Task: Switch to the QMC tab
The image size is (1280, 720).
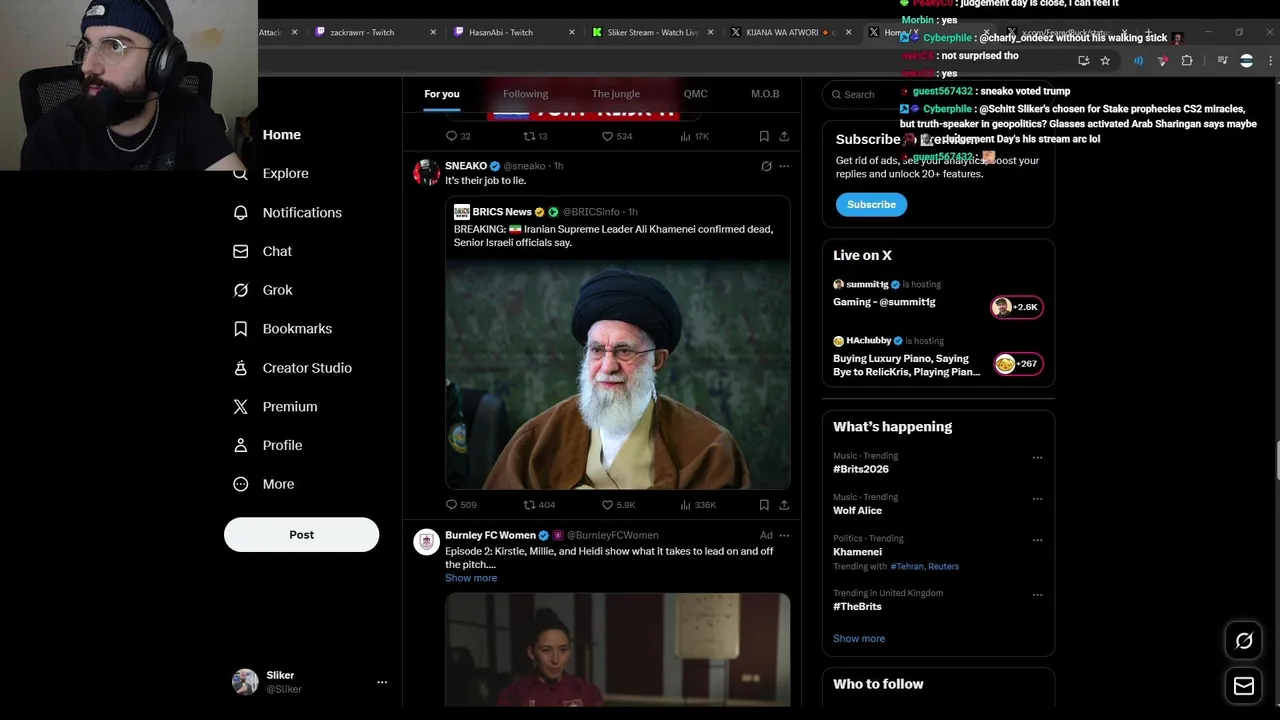Action: pyautogui.click(x=695, y=94)
